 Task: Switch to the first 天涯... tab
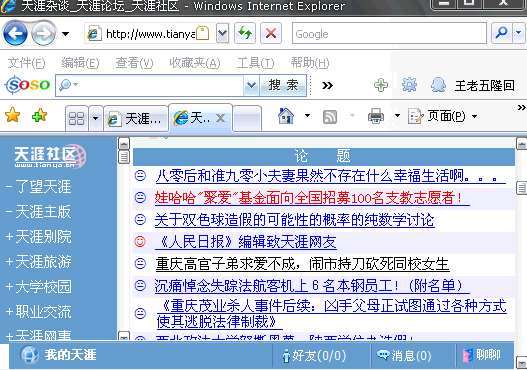coord(135,118)
